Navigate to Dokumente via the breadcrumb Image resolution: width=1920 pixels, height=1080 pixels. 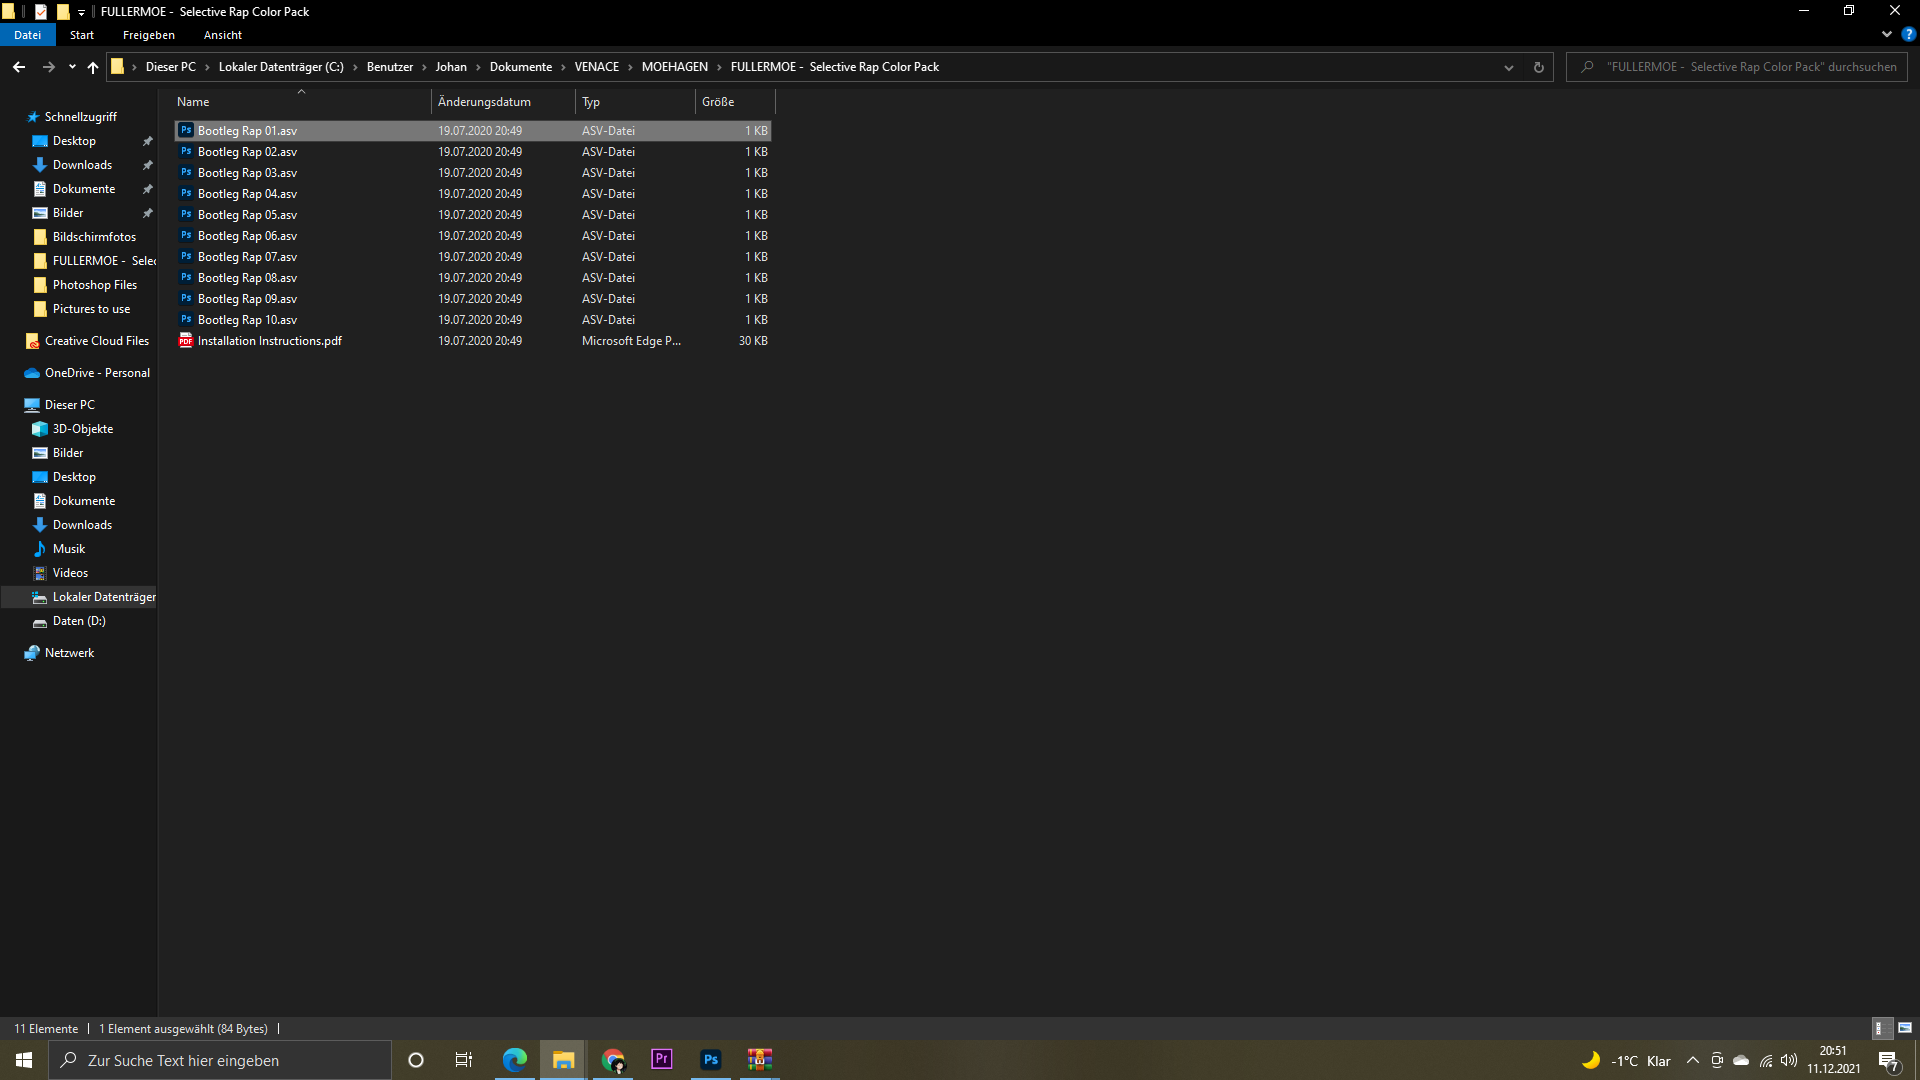pyautogui.click(x=521, y=67)
